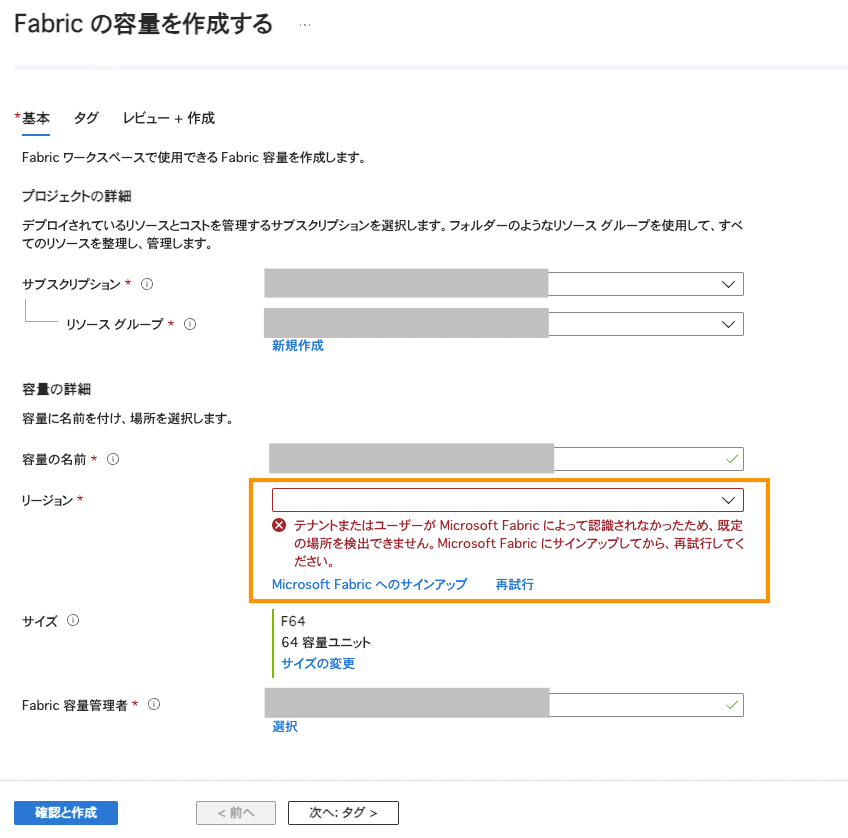Click the 新規作成 link under resource group

pos(297,346)
